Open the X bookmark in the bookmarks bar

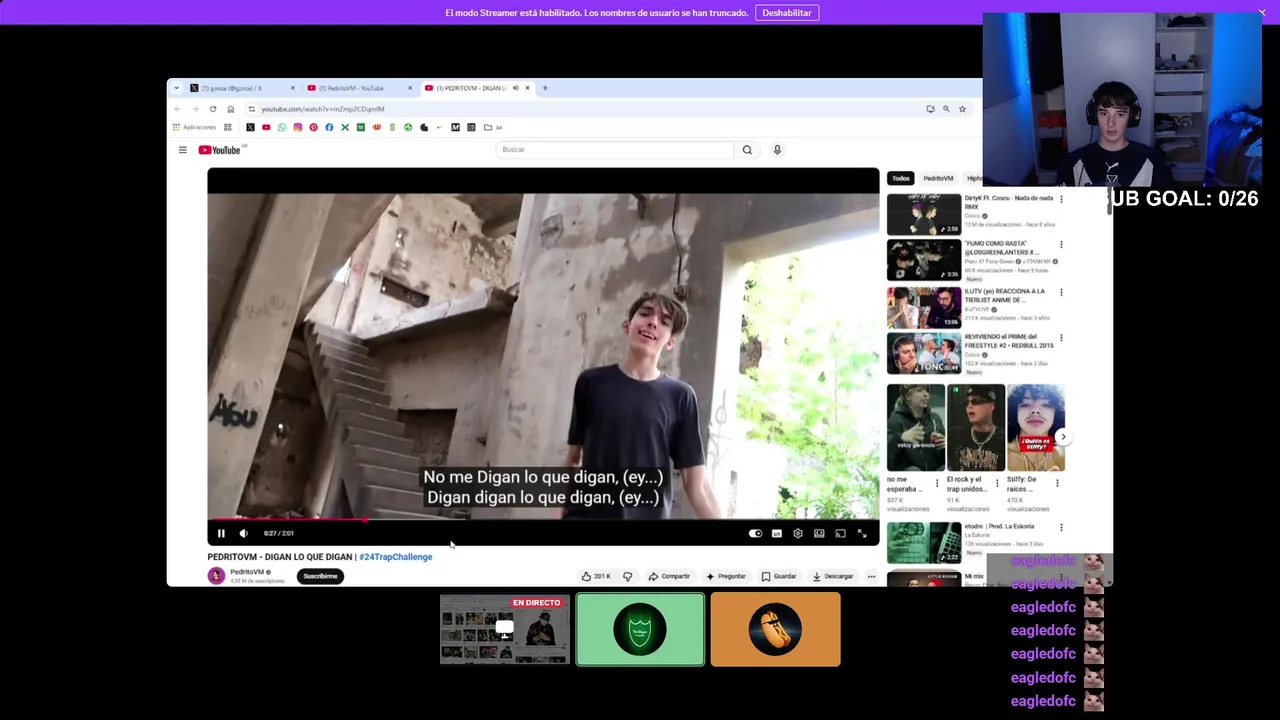click(250, 127)
